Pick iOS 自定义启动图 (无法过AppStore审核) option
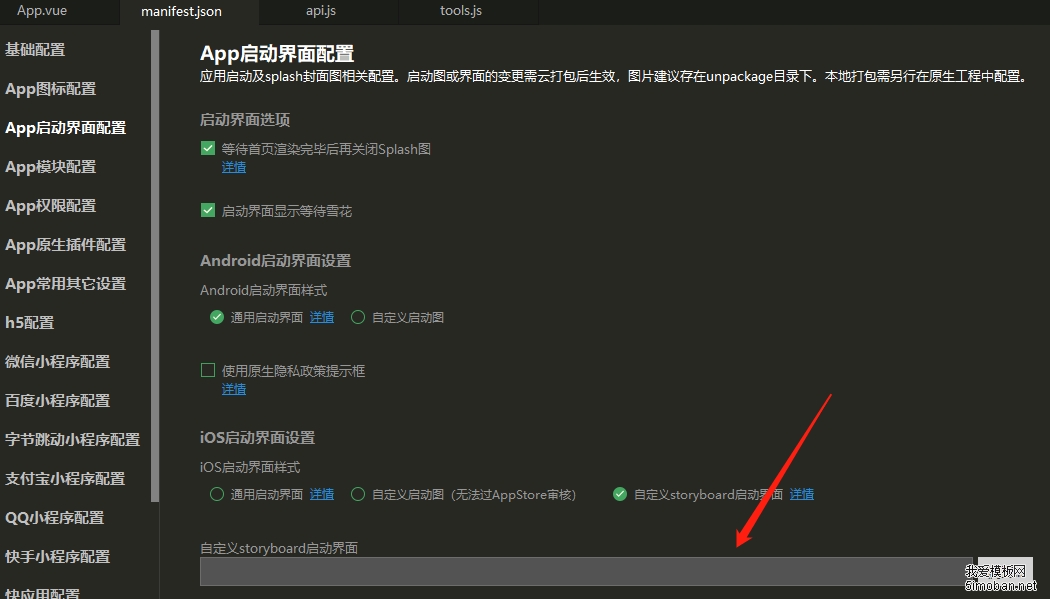This screenshot has height=599, width=1050. 358,494
